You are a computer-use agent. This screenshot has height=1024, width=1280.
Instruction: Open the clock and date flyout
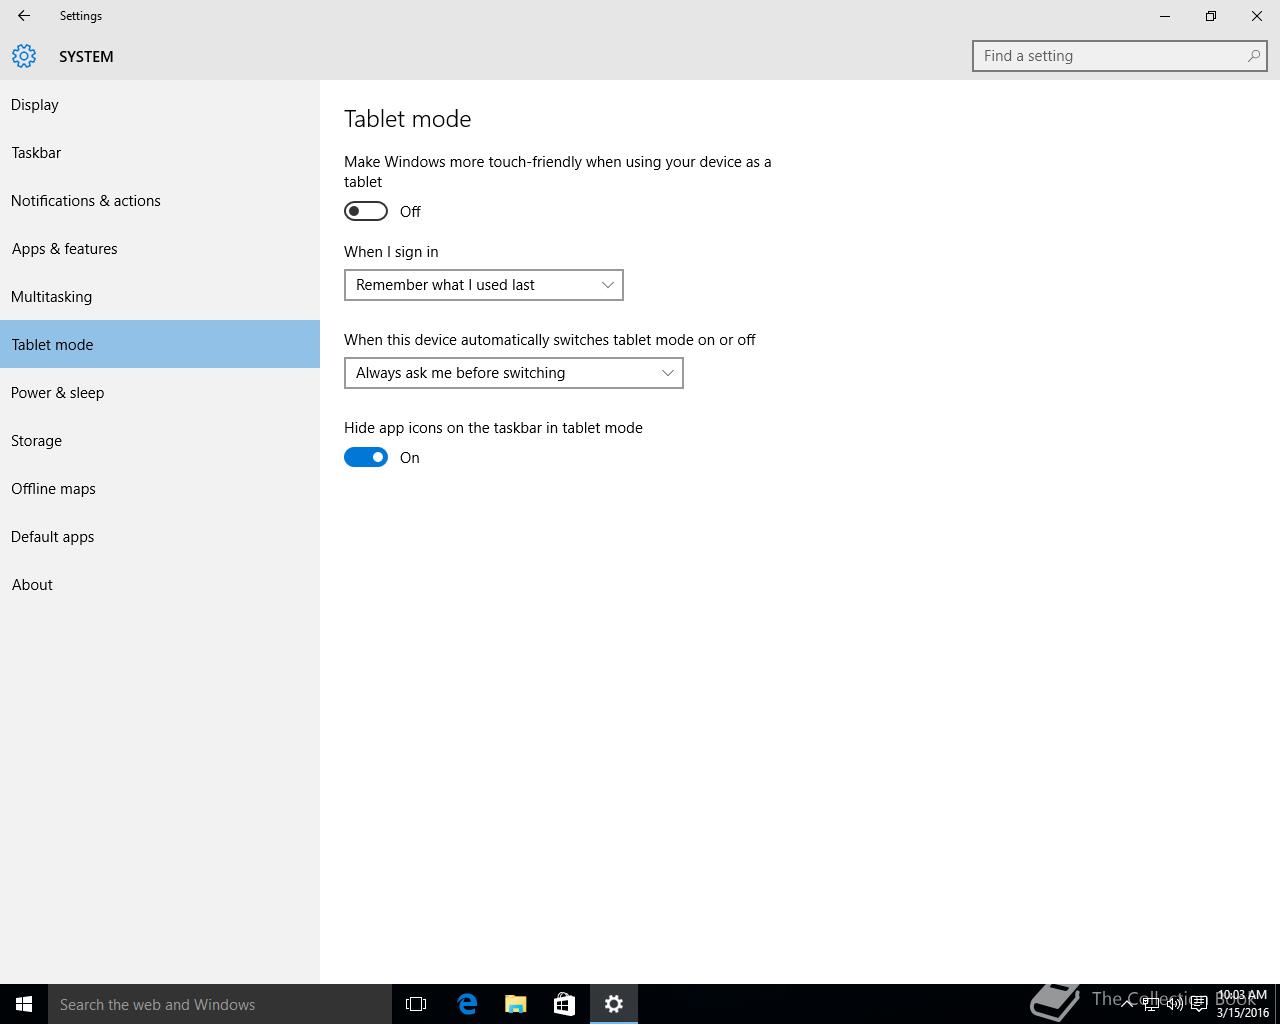tap(1242, 1004)
